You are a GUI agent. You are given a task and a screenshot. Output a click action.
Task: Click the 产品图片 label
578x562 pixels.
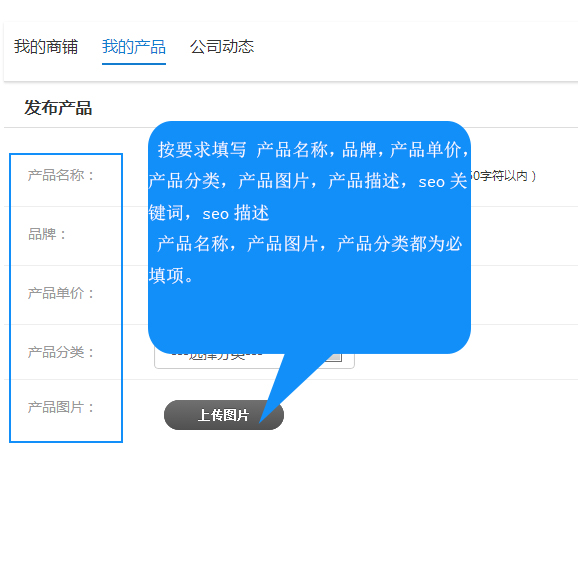(x=61, y=408)
